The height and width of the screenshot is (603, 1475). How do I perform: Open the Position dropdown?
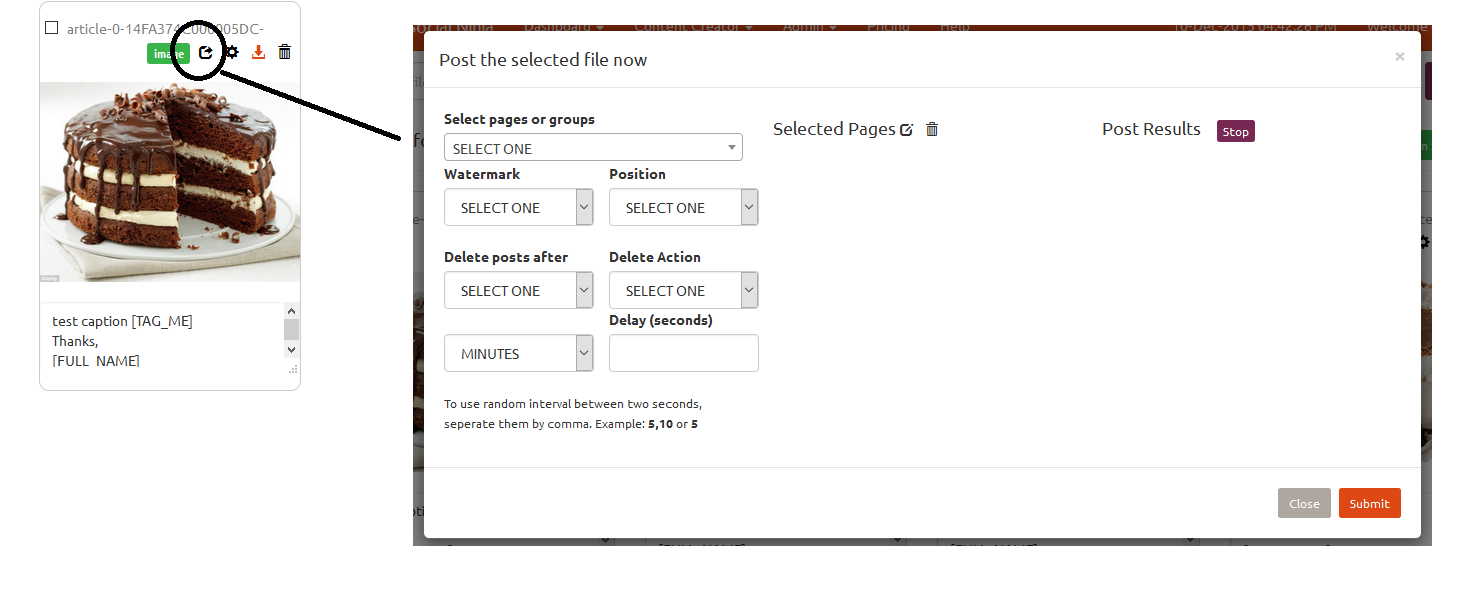[683, 208]
